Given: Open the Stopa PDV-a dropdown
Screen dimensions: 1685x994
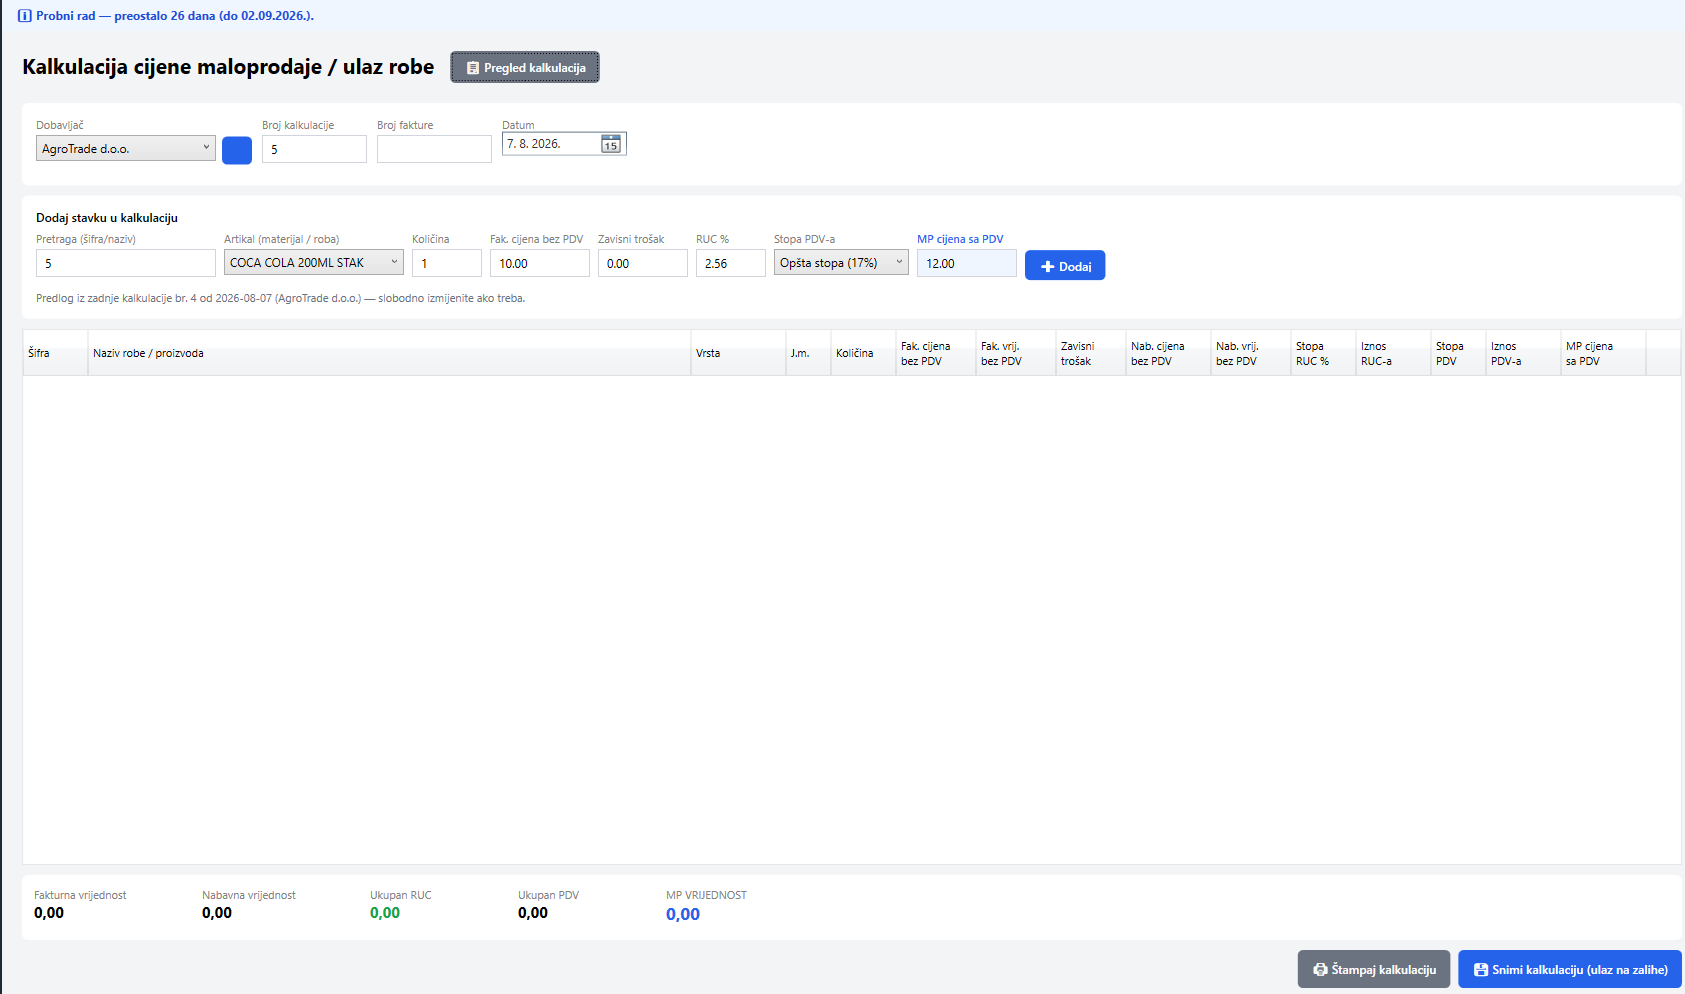Looking at the screenshot, I should (841, 262).
